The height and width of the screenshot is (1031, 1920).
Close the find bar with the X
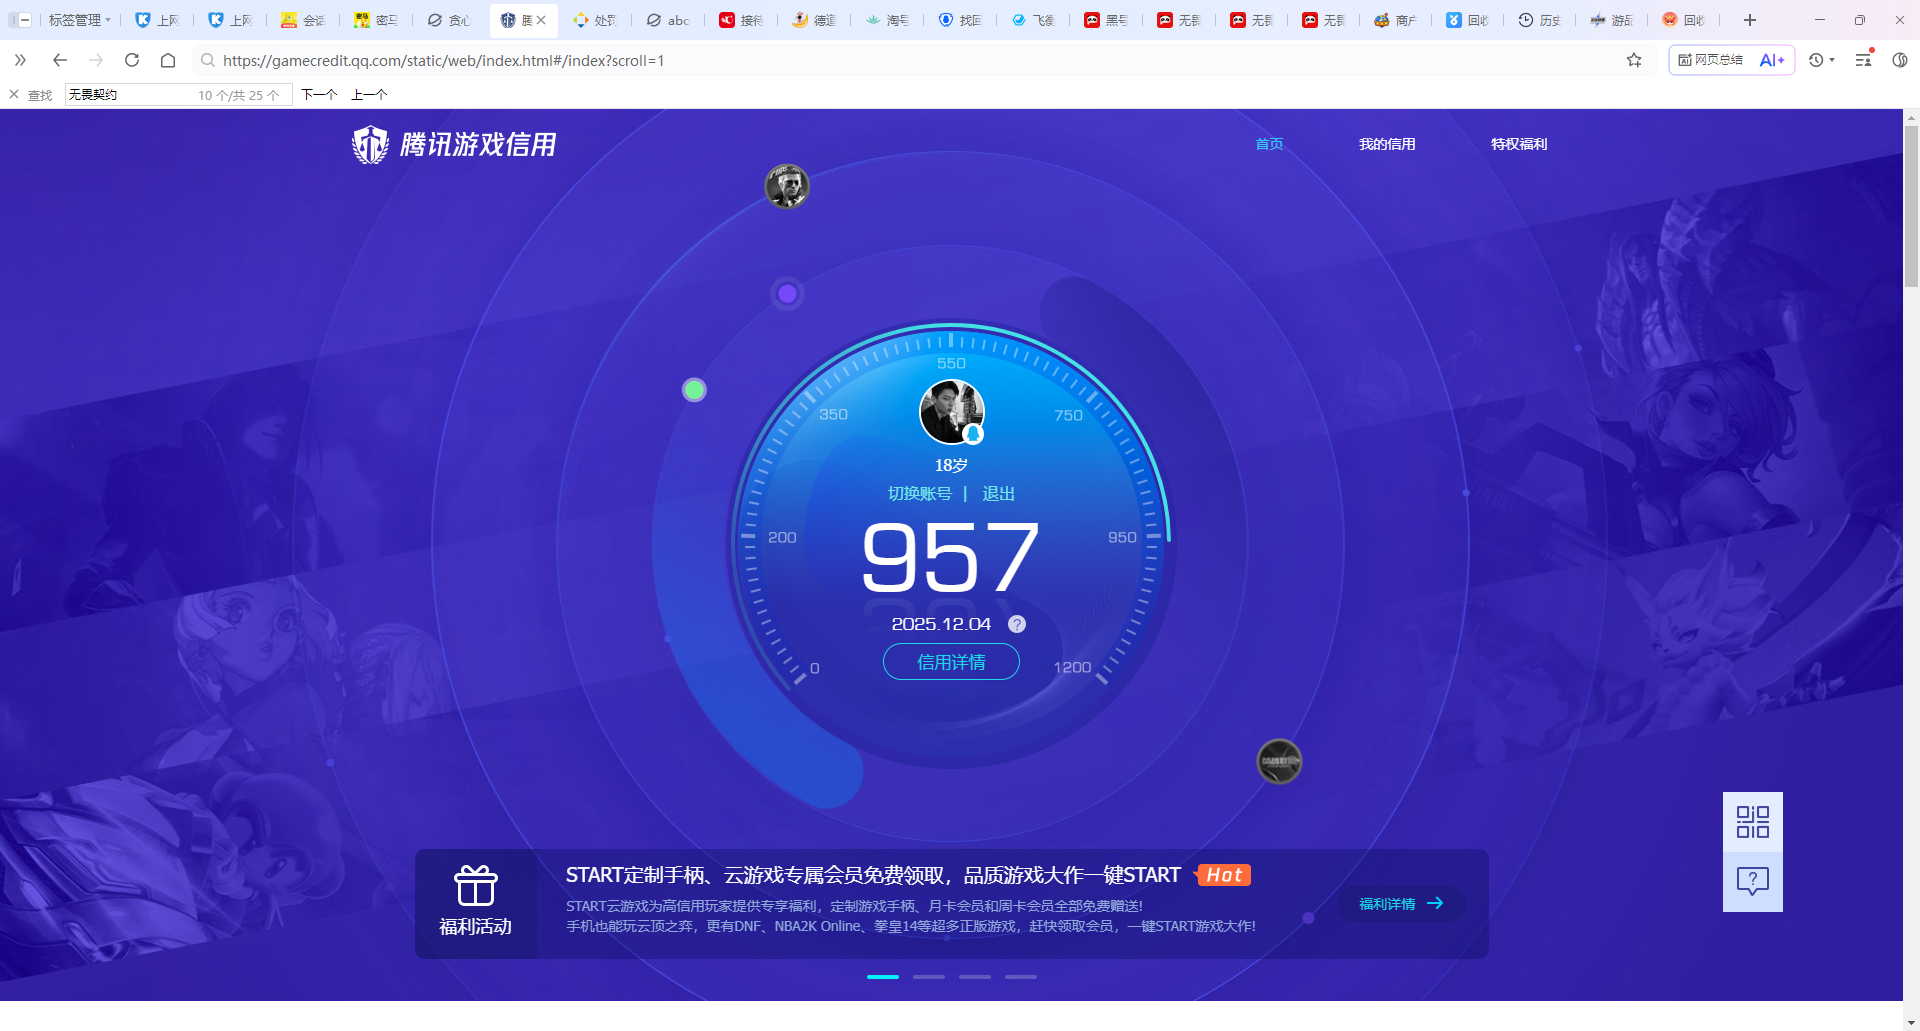point(13,94)
